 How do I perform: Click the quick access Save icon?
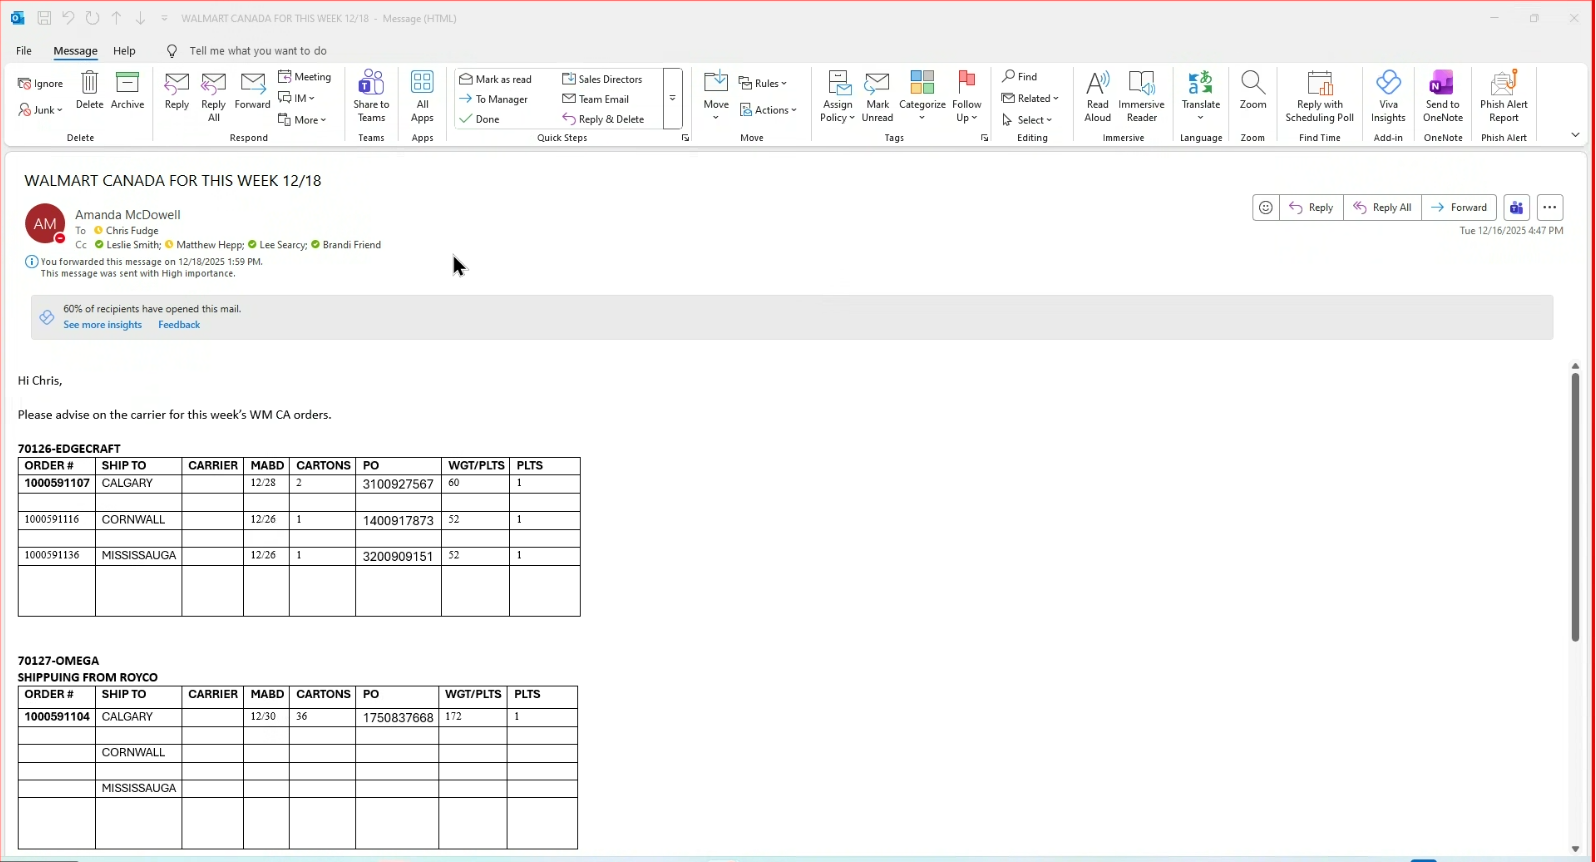(x=44, y=18)
